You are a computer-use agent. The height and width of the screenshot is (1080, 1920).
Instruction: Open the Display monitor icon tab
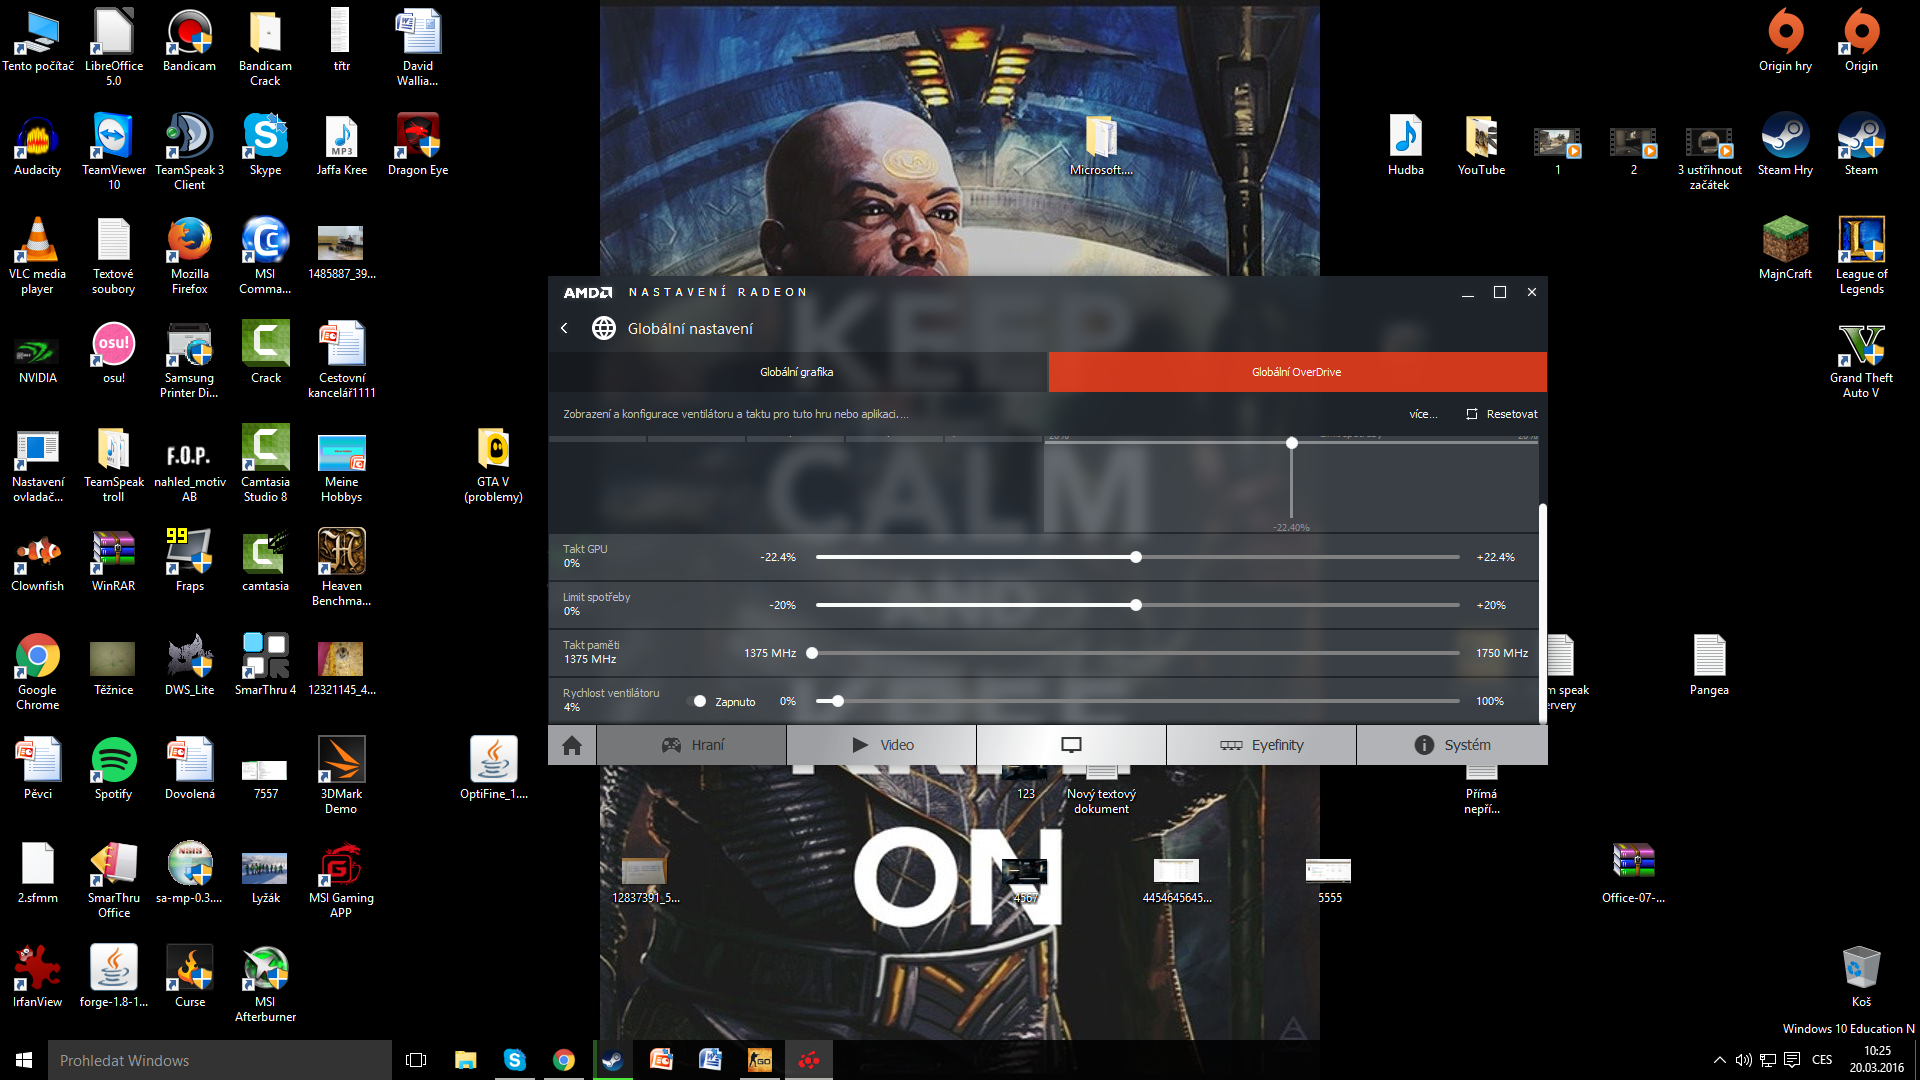(x=1071, y=745)
